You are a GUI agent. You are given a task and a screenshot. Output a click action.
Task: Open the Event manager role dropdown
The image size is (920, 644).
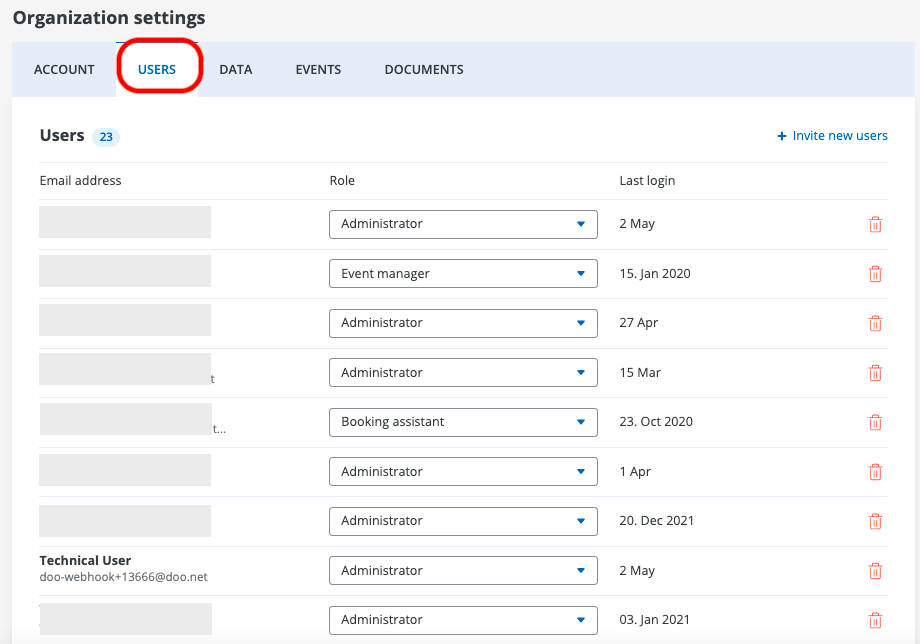click(463, 274)
